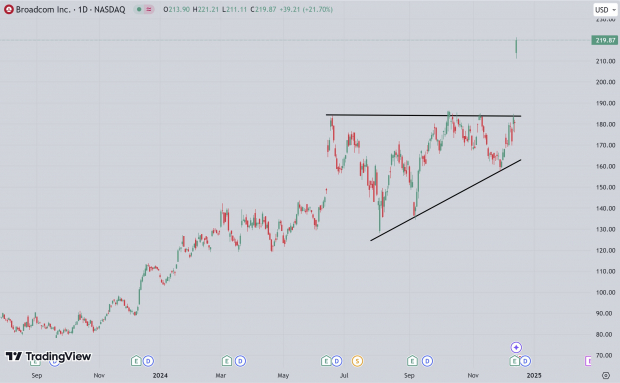Open the dividend marker before Jul
The width and height of the screenshot is (620, 383).
(337, 361)
